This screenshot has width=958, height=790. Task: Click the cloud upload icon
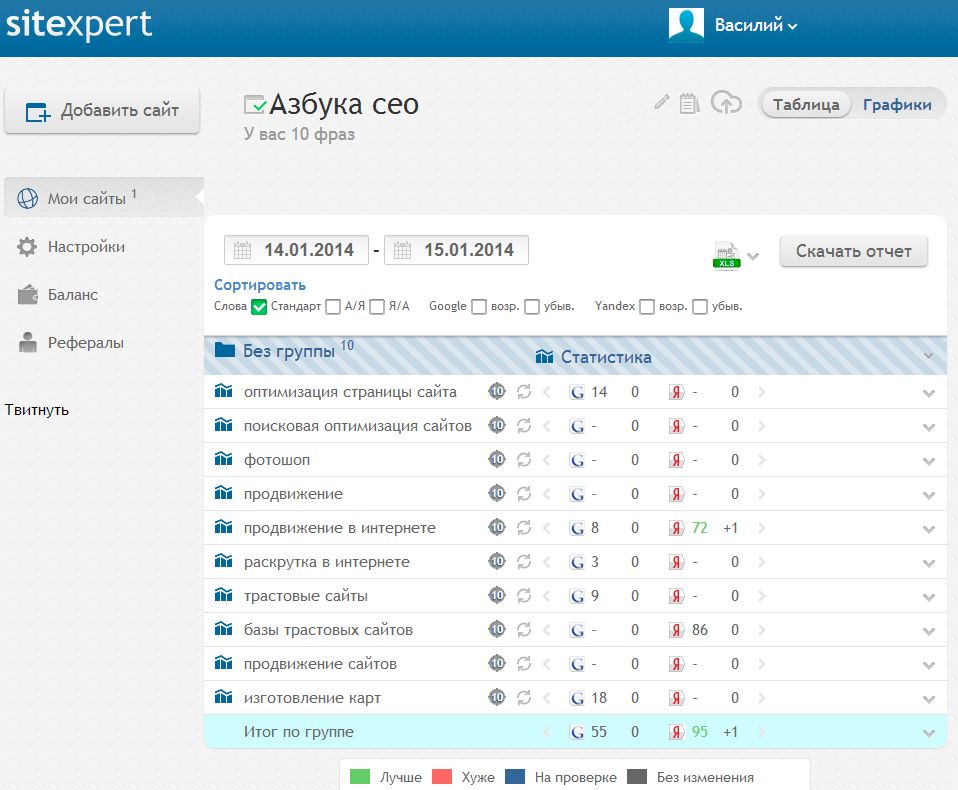tap(726, 102)
